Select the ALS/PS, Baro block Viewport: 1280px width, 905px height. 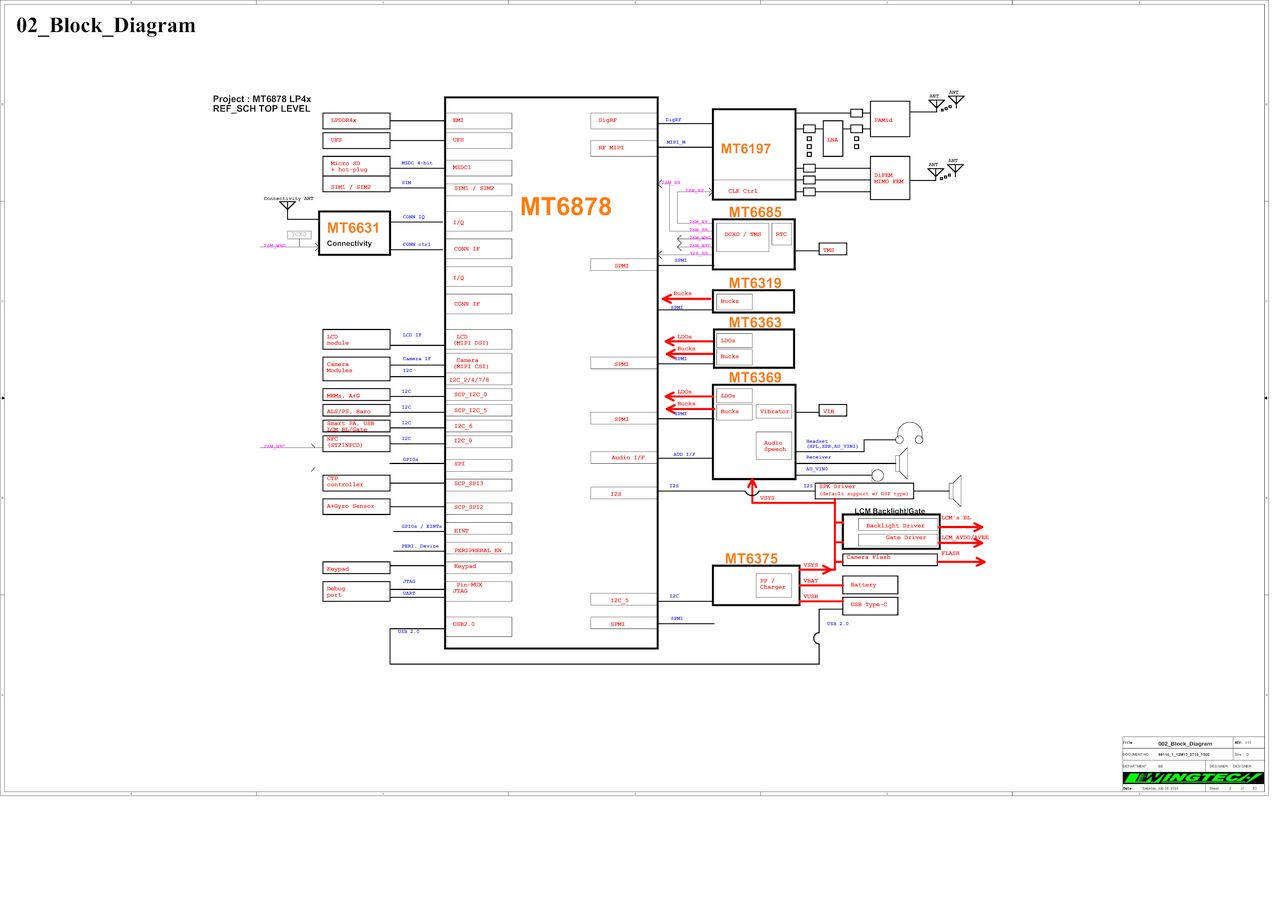pyautogui.click(x=356, y=411)
